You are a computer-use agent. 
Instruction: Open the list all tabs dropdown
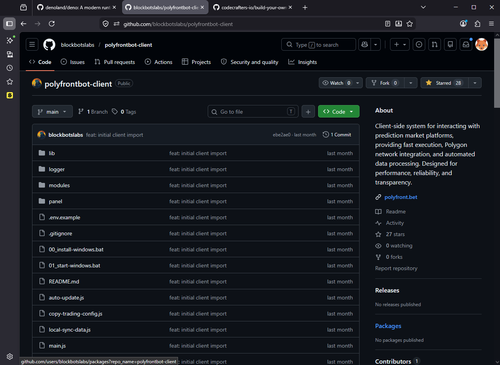423,7
